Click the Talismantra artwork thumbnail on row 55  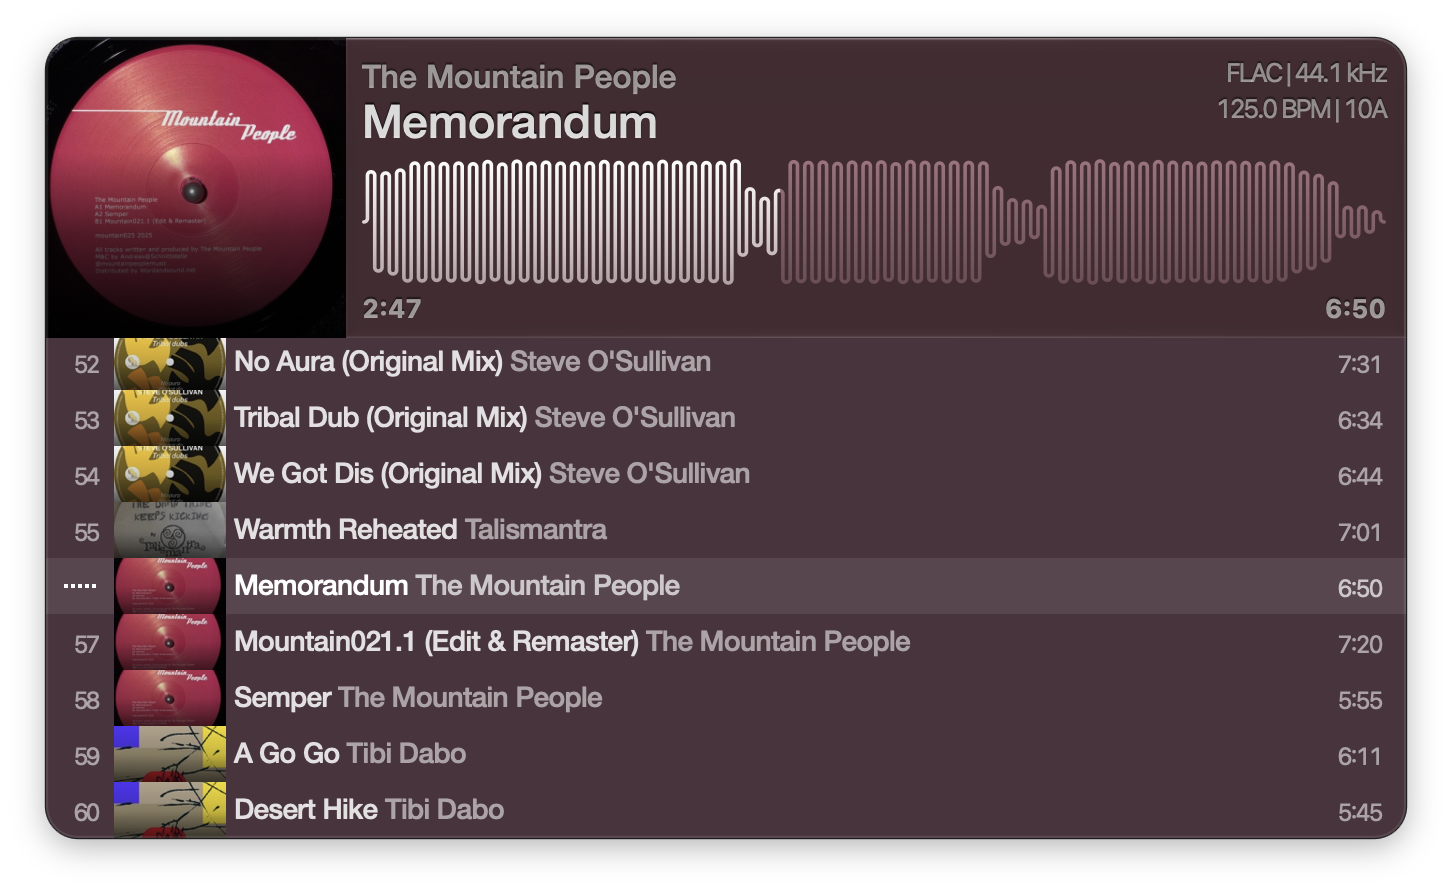(x=170, y=530)
